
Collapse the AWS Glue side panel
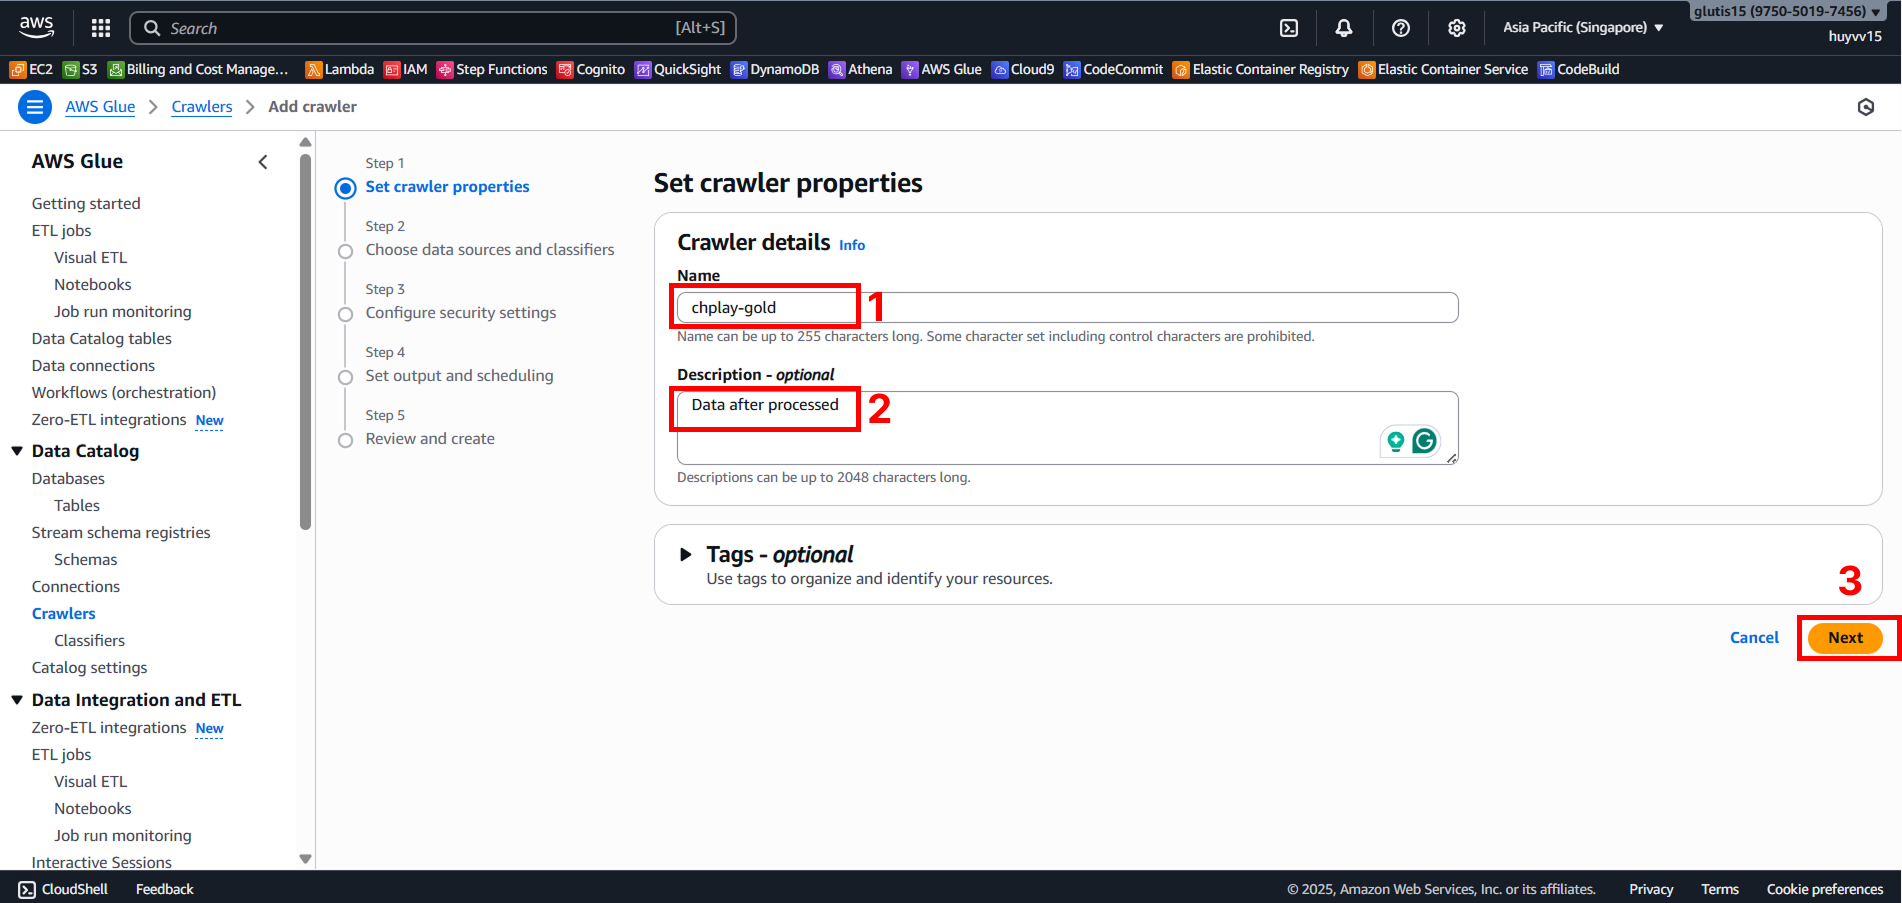[x=263, y=162]
